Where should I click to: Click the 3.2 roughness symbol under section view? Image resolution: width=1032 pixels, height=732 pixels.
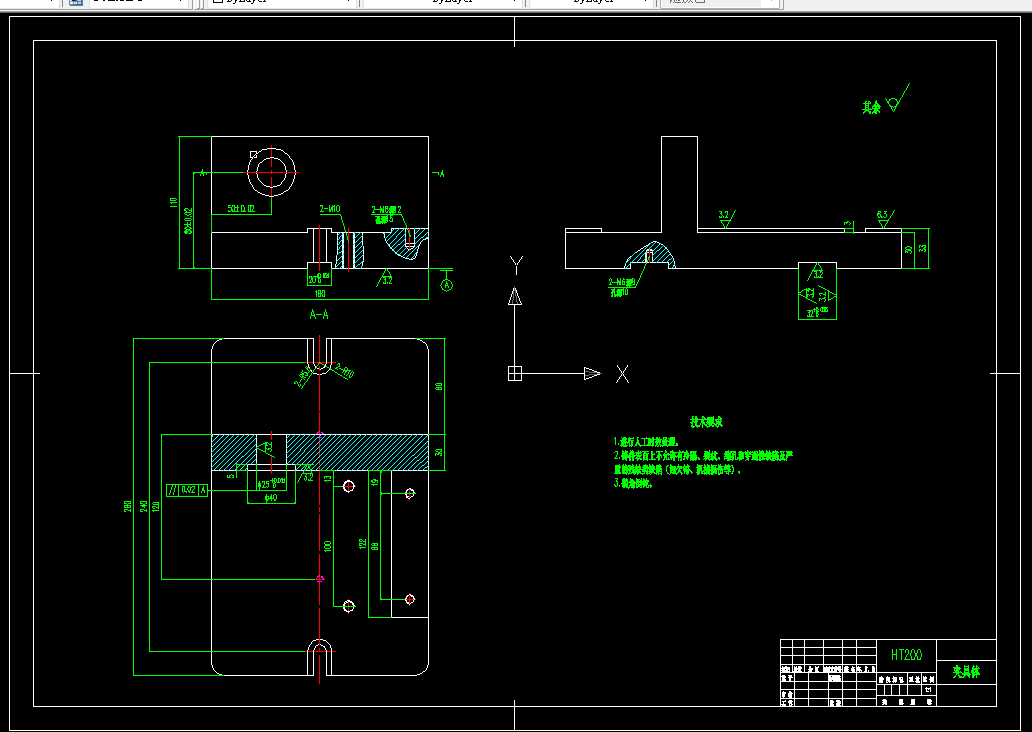[386, 277]
